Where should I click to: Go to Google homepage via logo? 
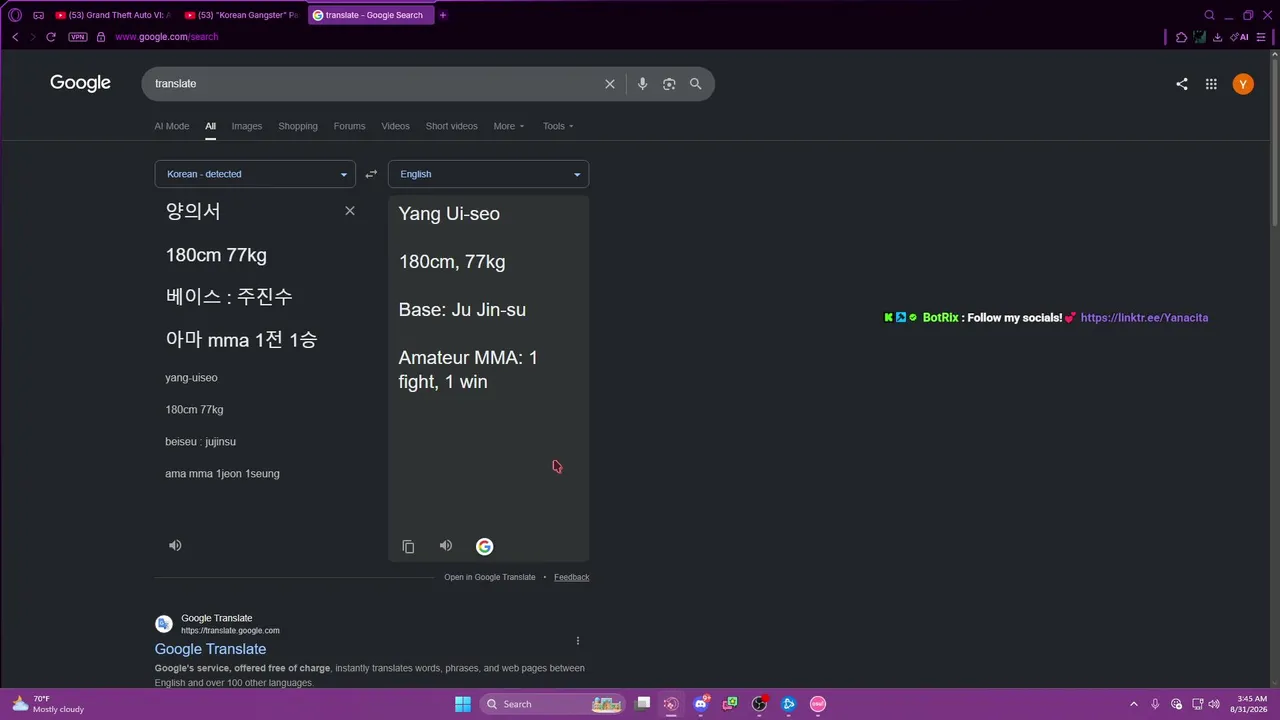click(81, 83)
